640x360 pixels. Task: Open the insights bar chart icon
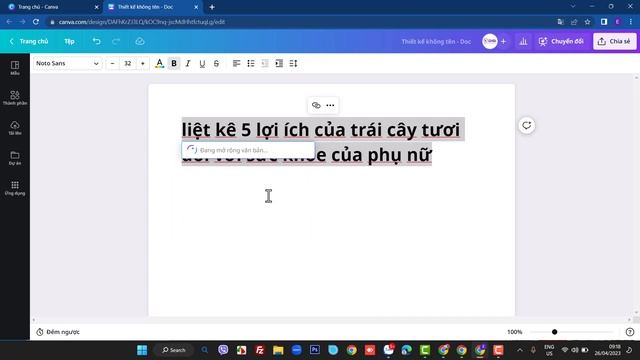coord(523,41)
